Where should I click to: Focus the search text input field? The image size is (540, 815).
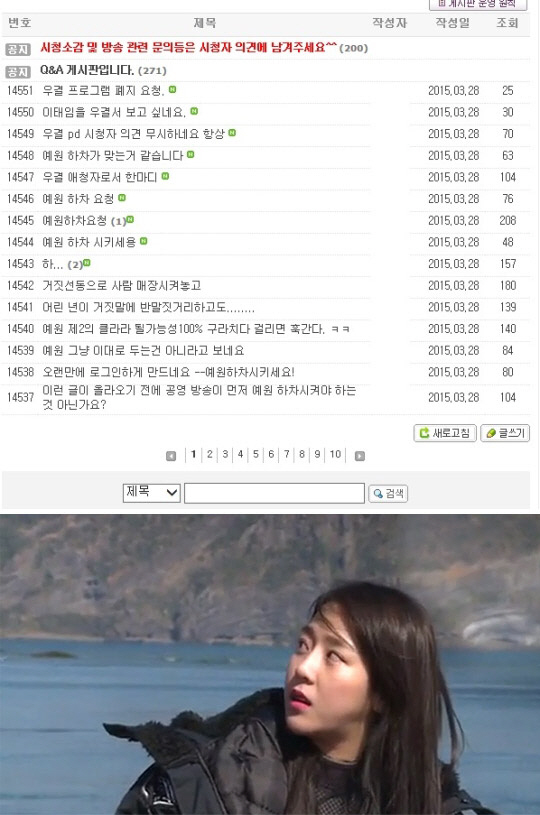point(274,493)
